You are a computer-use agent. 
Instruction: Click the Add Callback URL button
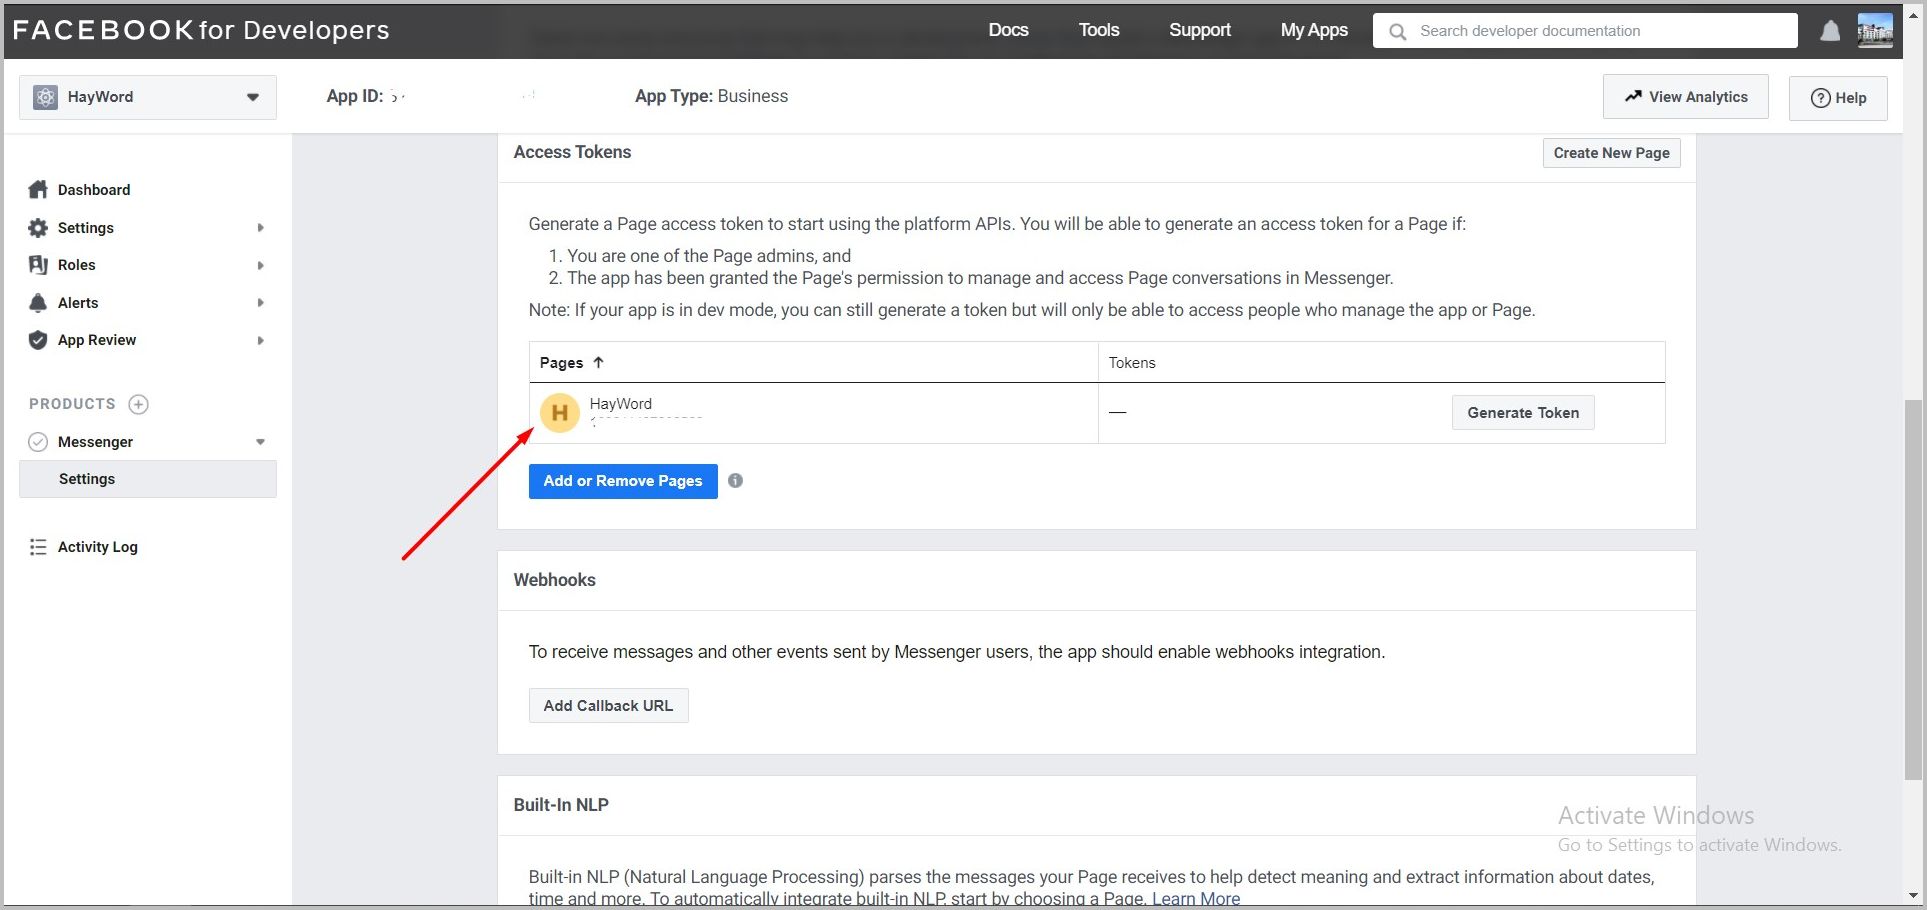(608, 706)
